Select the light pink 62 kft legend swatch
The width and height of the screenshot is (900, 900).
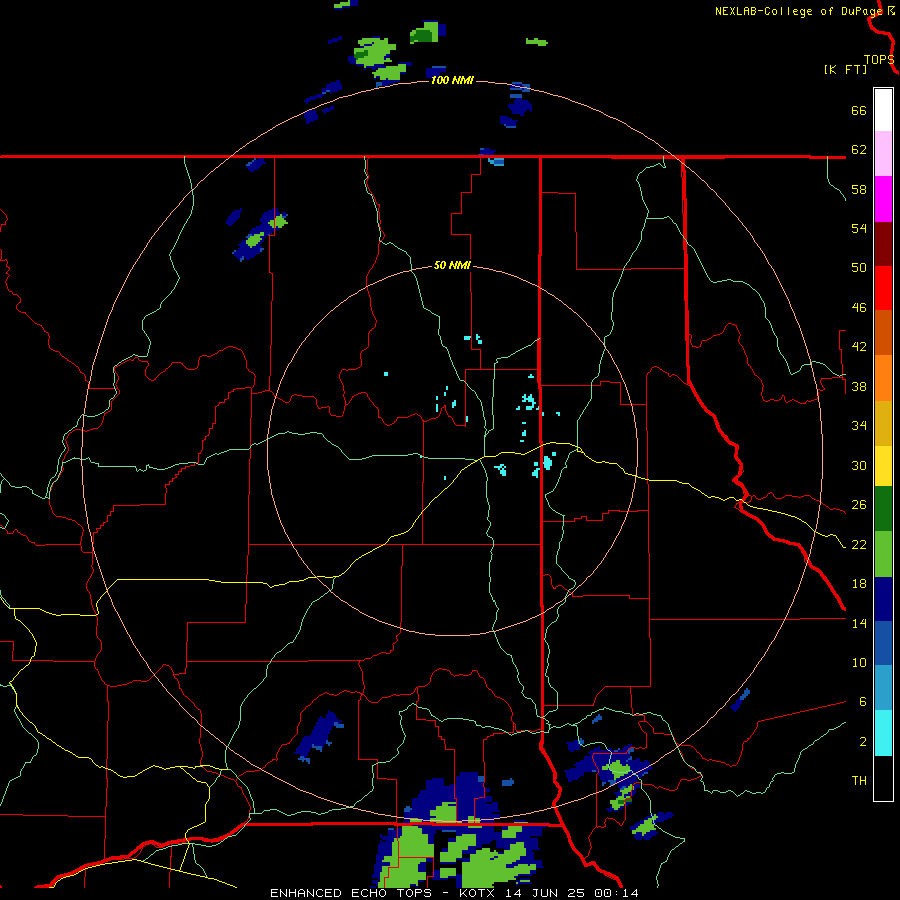tap(883, 154)
